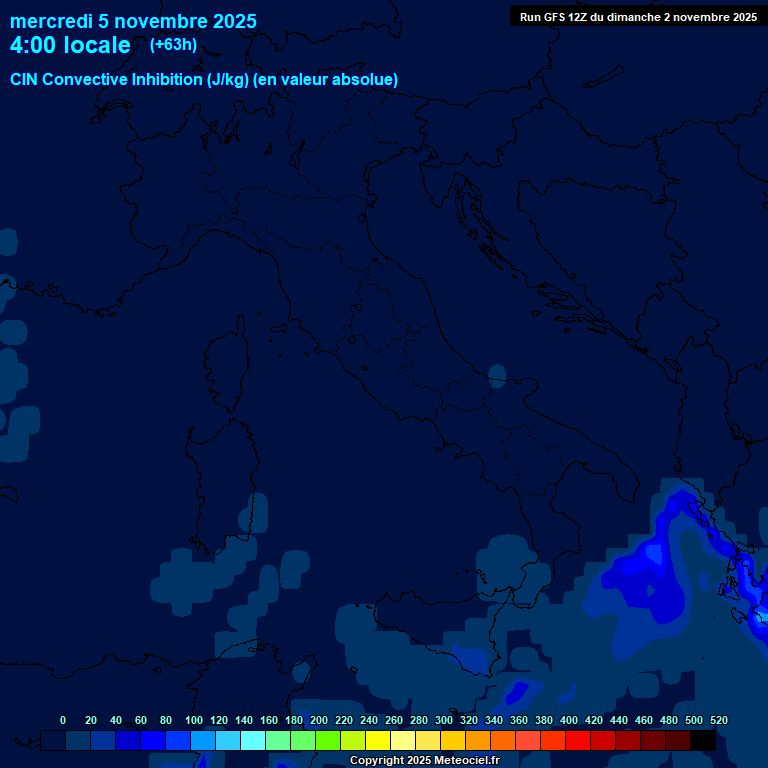Pick the orange swatch under 340 in legend
Viewport: 768px width, 768px height.
click(503, 740)
